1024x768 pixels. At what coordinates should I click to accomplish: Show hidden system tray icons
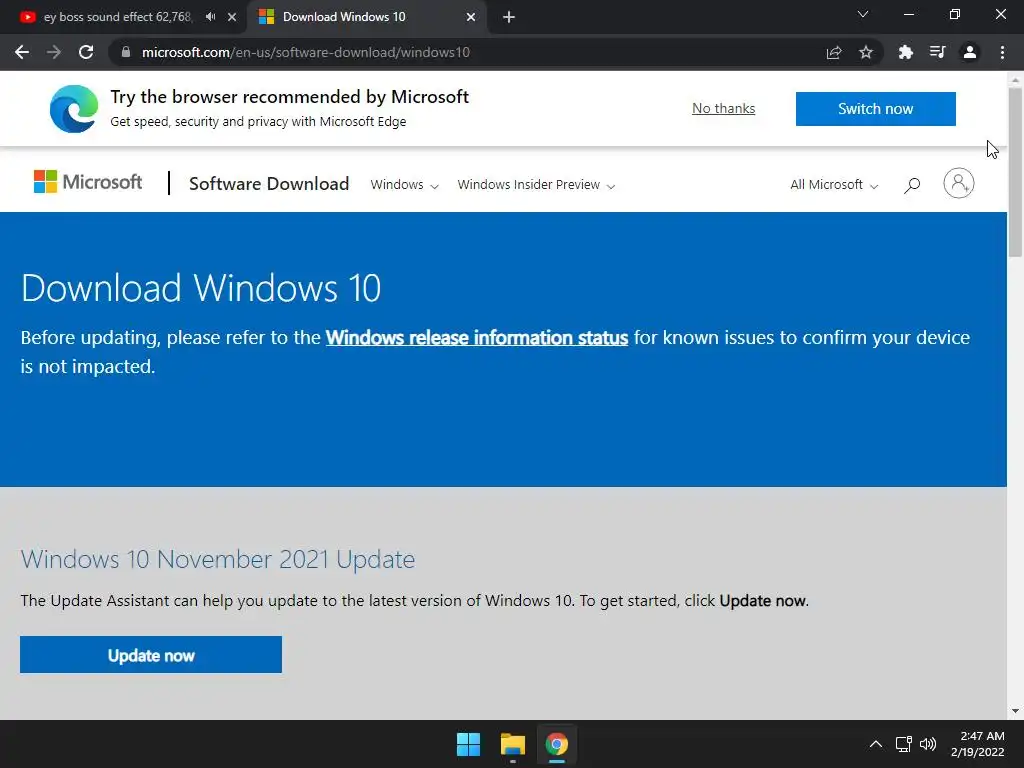[x=876, y=744]
